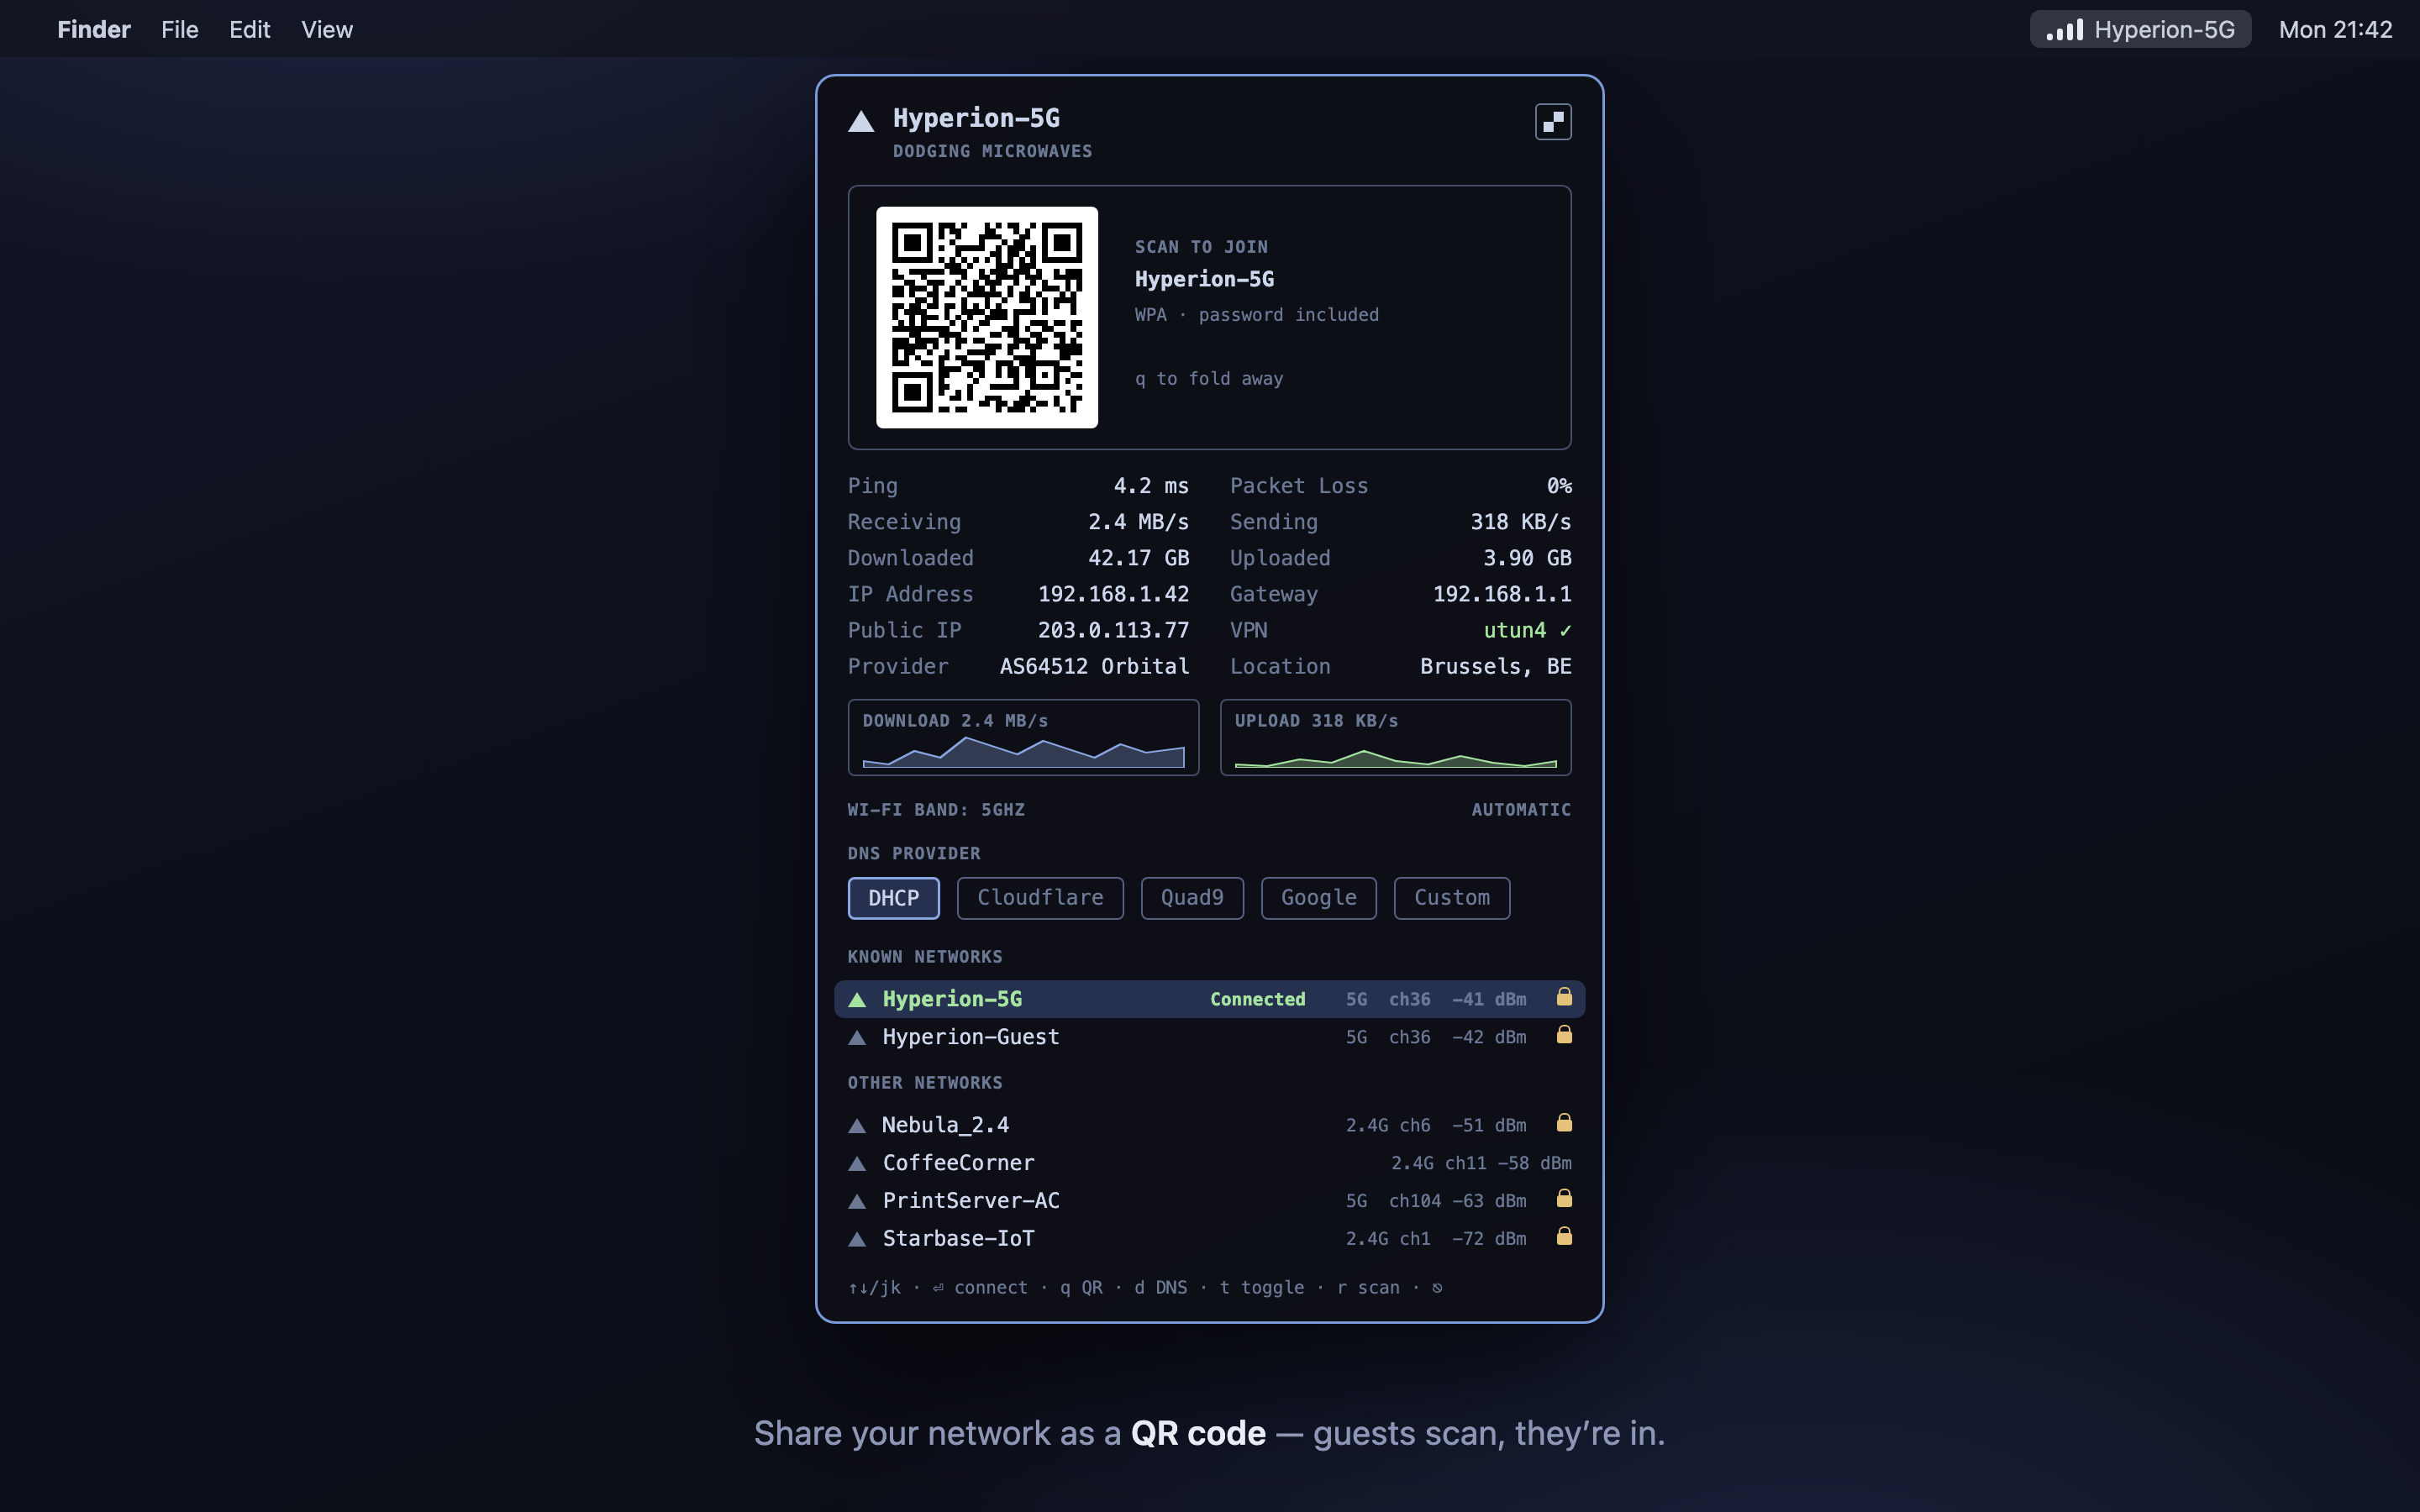2420x1512 pixels.
Task: Click the UPLOAD 318 KB/s graph
Action: click(x=1395, y=738)
